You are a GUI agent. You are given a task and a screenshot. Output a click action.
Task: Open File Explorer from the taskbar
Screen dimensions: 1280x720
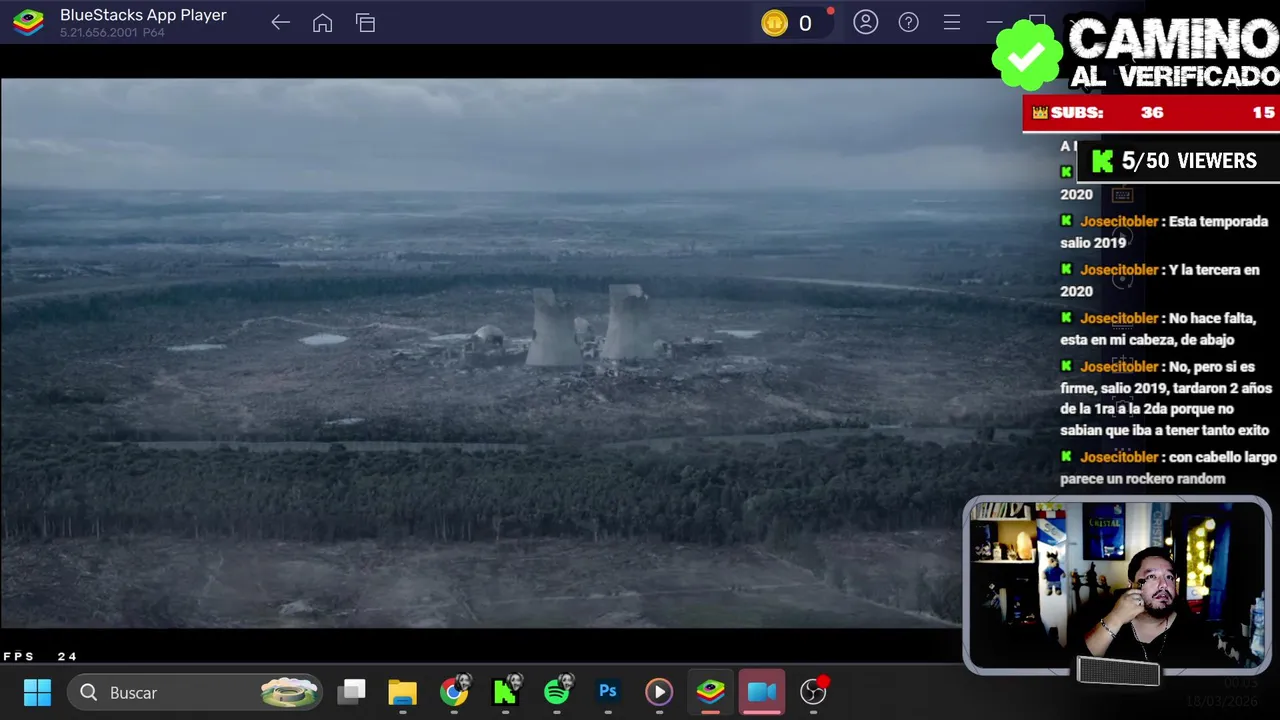402,692
